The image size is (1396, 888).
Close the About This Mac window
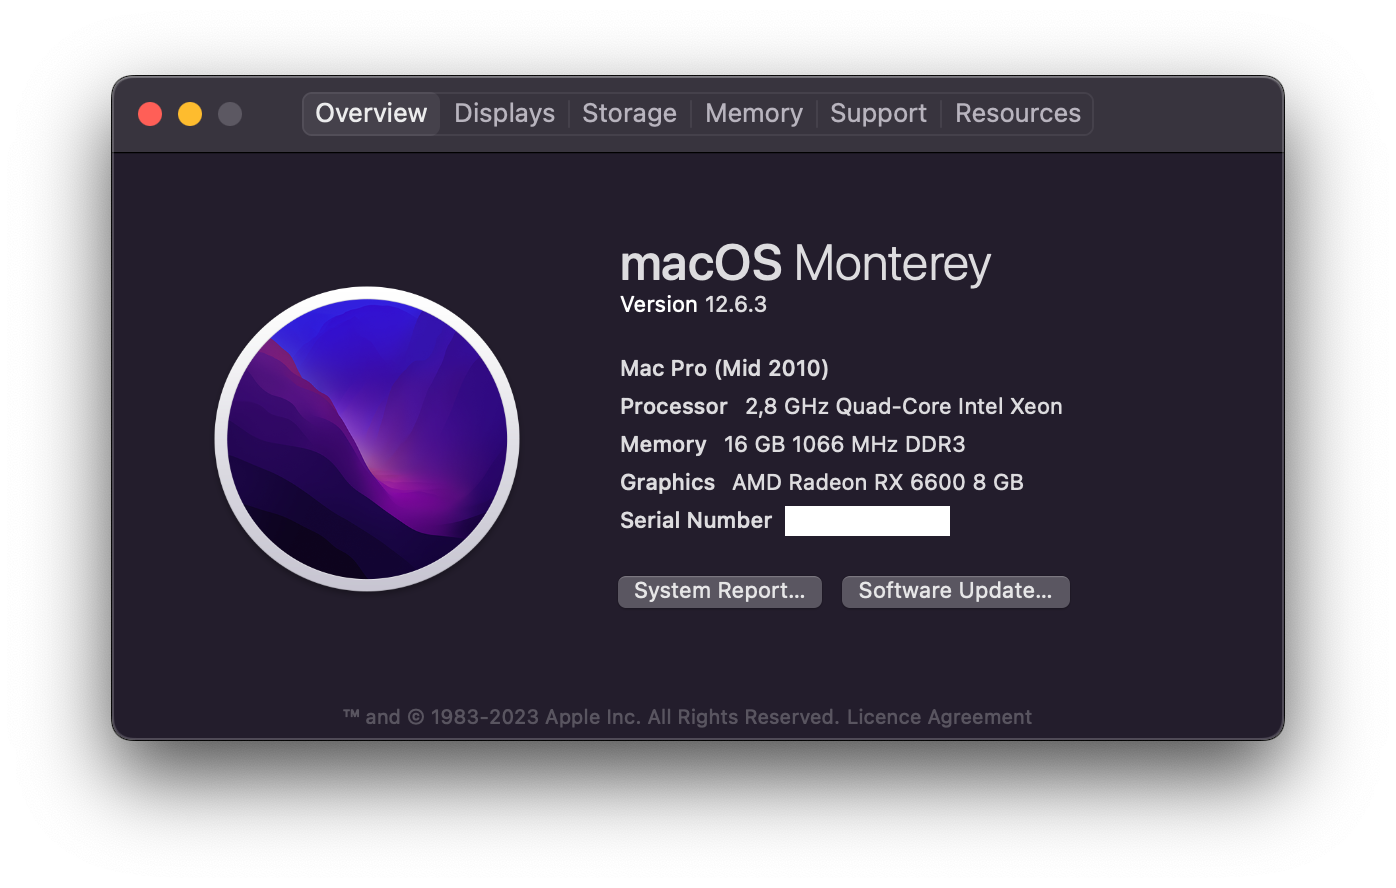tap(150, 114)
